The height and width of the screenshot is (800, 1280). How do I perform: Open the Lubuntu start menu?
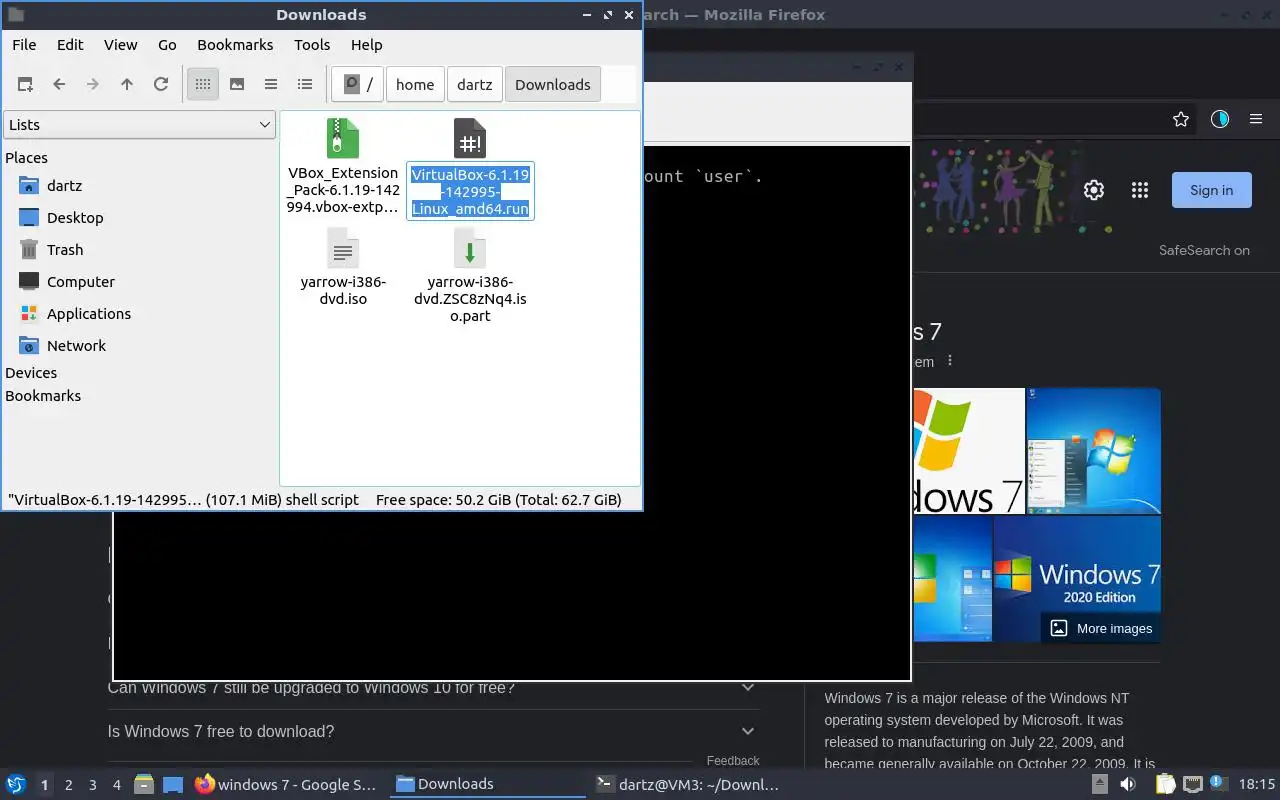16,784
